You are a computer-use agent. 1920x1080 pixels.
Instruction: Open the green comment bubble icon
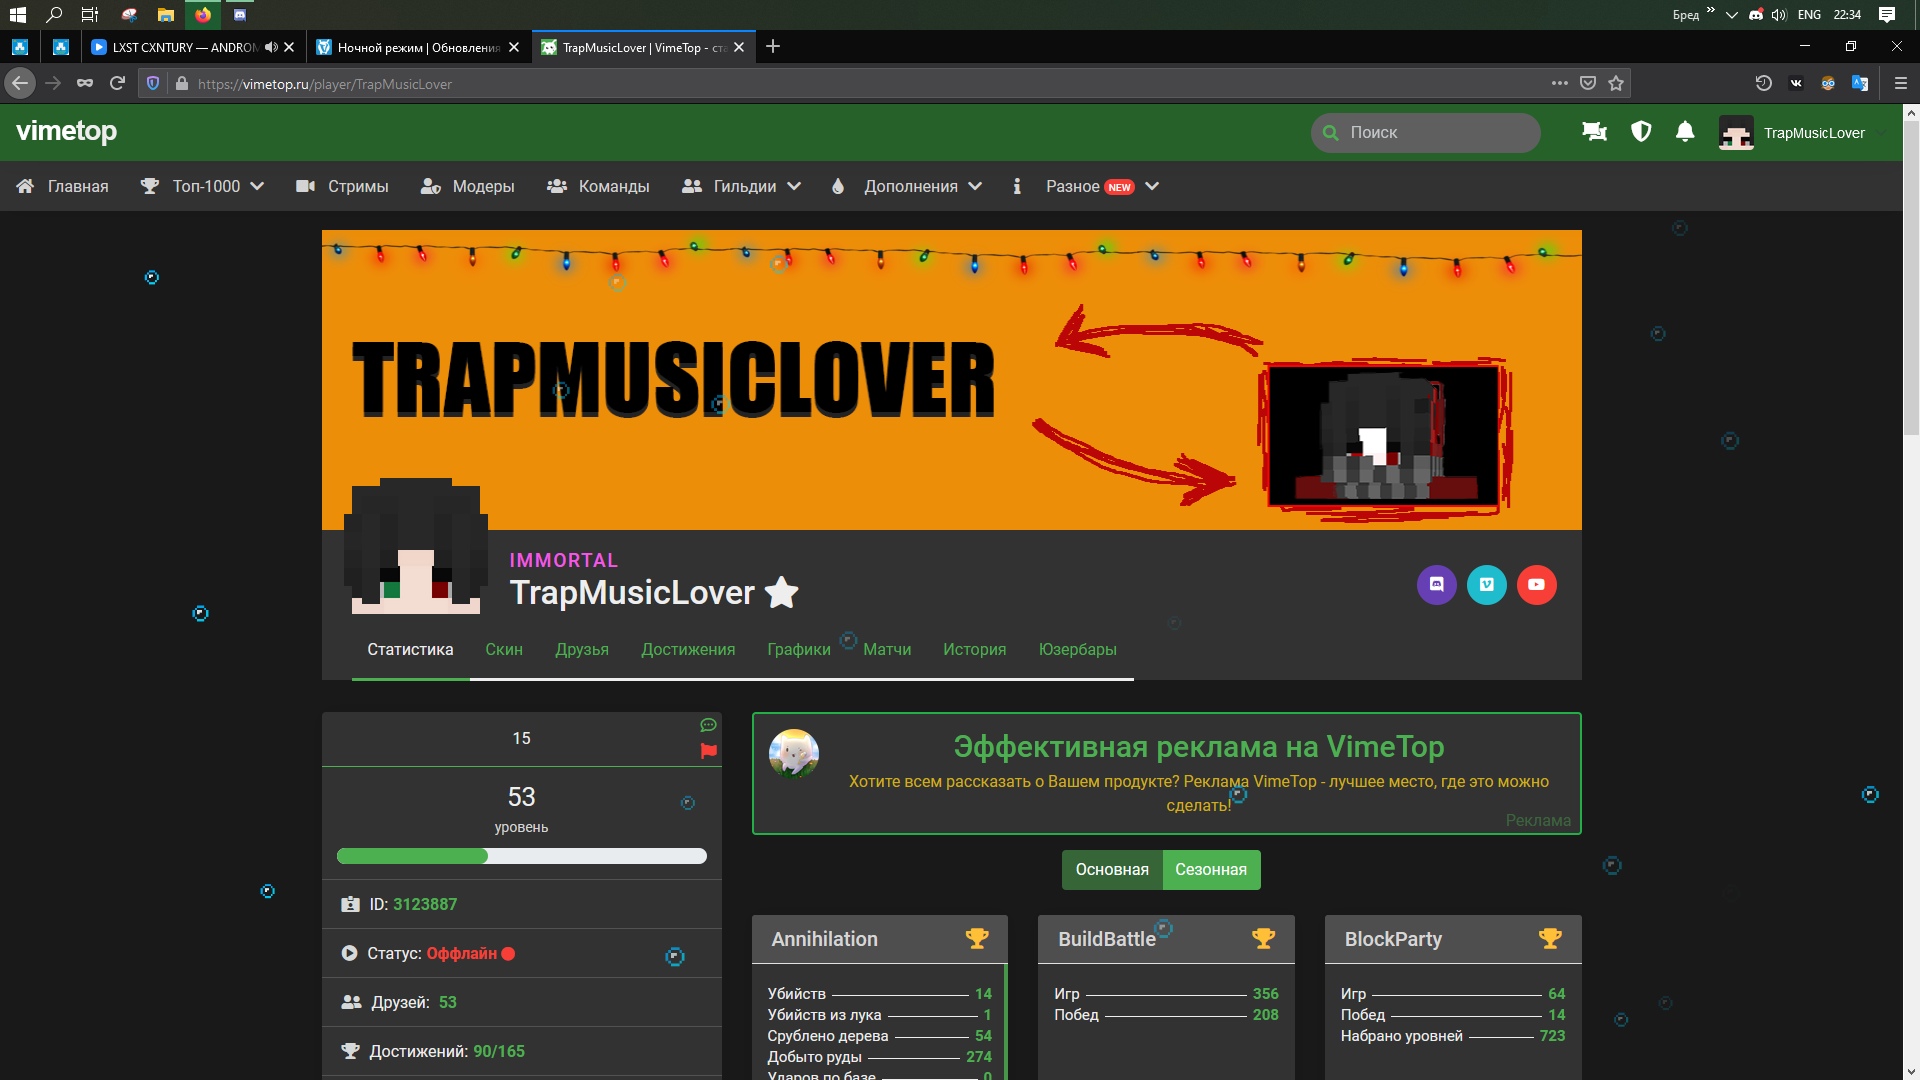coord(709,725)
